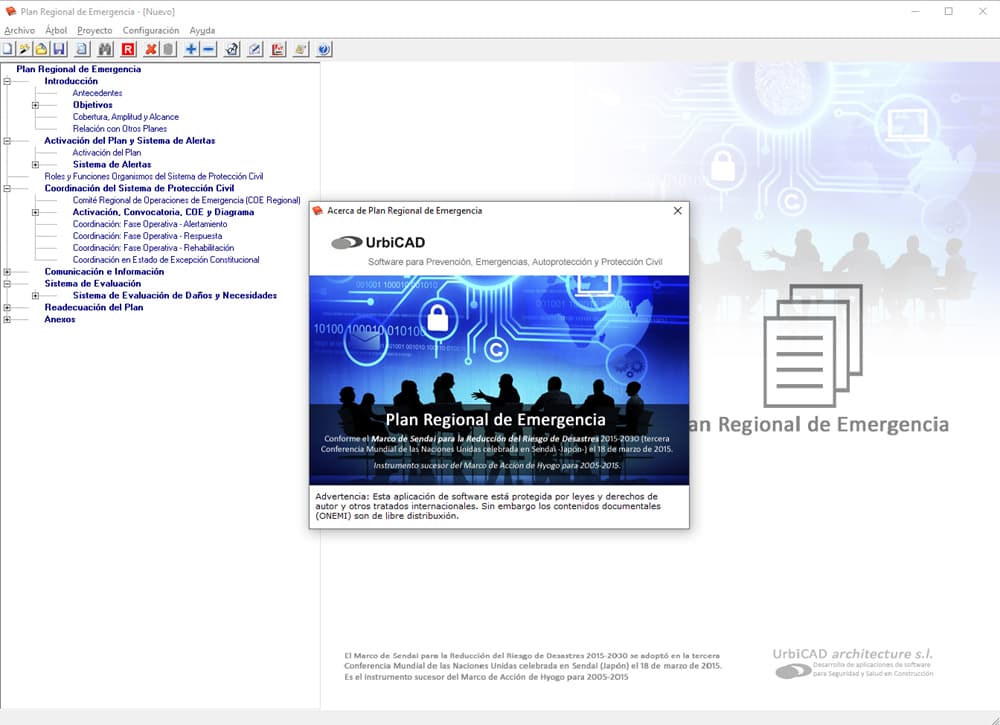Image resolution: width=1000 pixels, height=725 pixels.
Task: Click the gray trash can icon
Action: click(x=168, y=49)
